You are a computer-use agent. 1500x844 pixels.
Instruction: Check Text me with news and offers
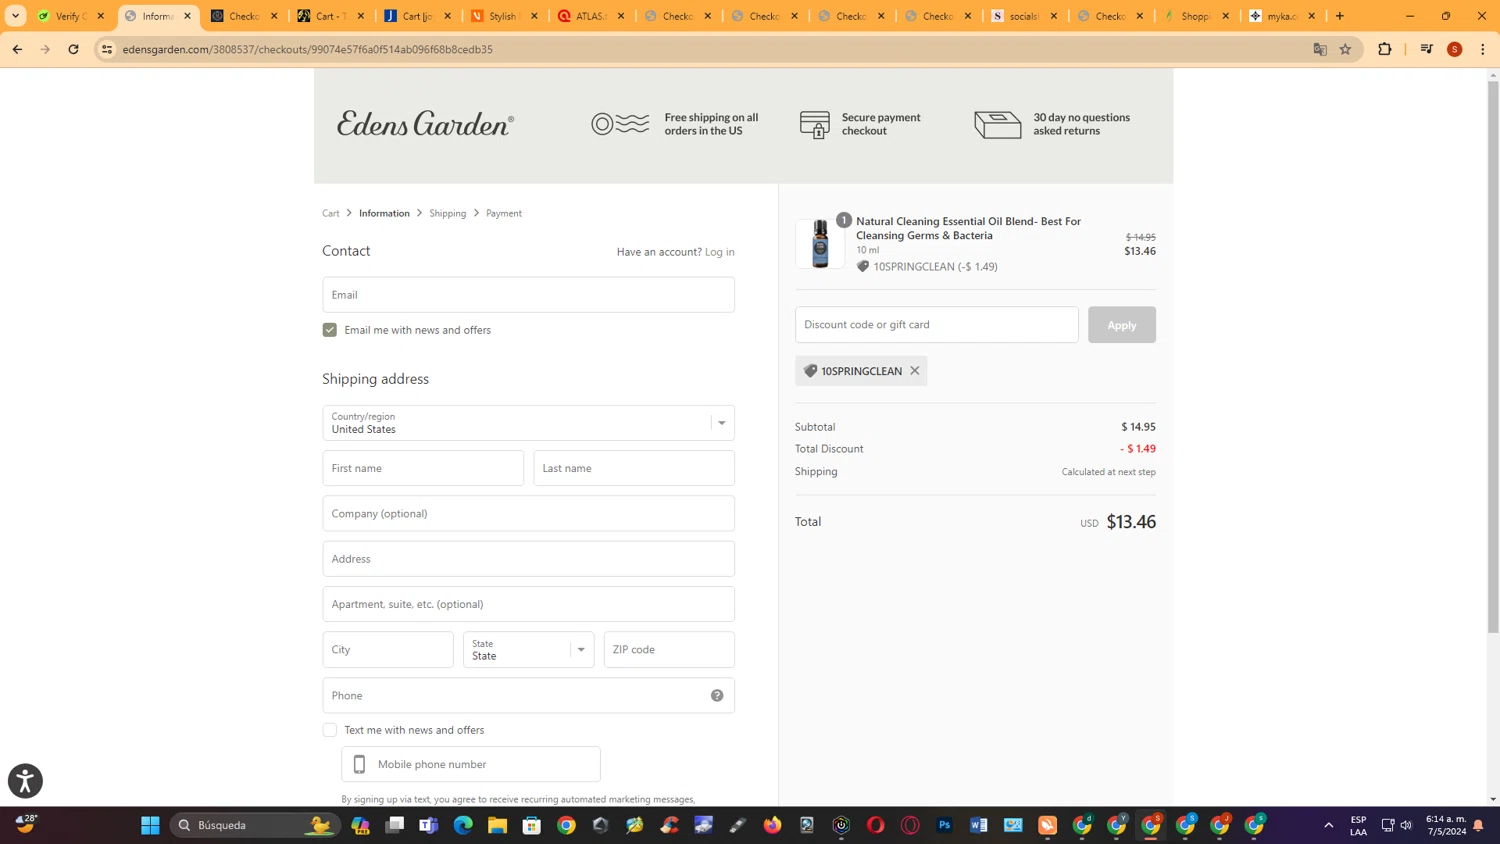329,730
